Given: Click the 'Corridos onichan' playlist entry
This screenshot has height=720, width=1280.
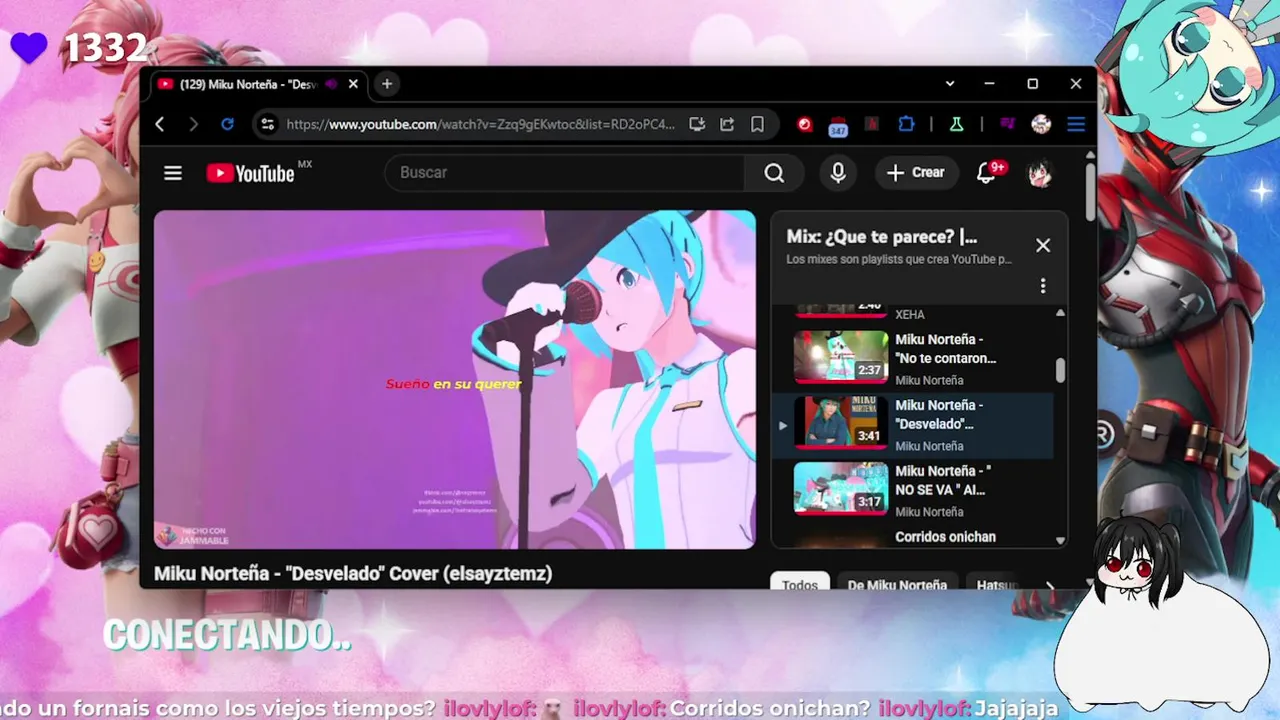Looking at the screenshot, I should click(x=945, y=537).
